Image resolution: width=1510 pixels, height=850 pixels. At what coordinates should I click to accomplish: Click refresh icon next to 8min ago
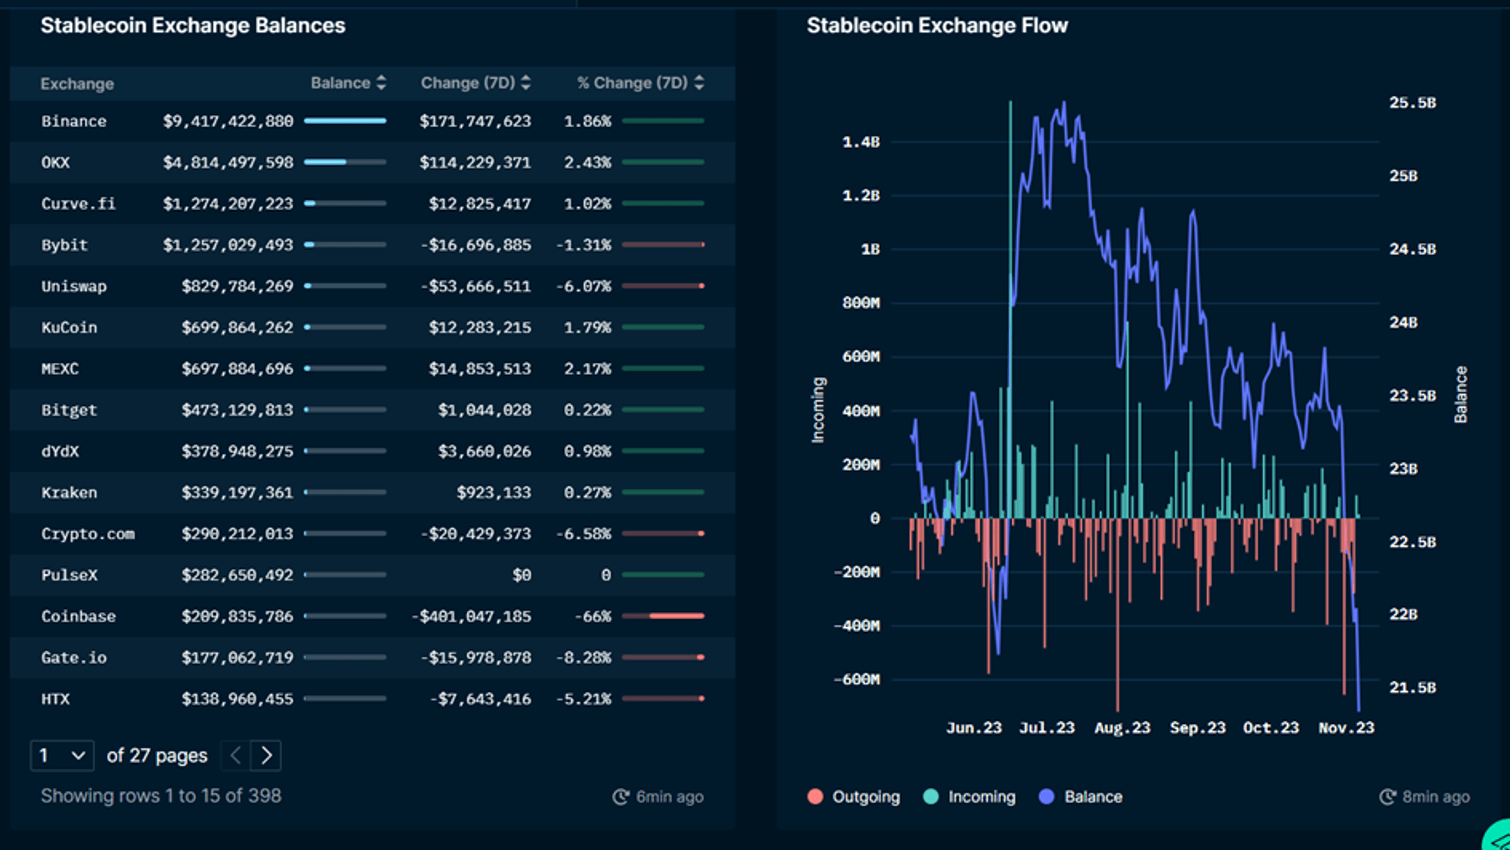[1387, 797]
